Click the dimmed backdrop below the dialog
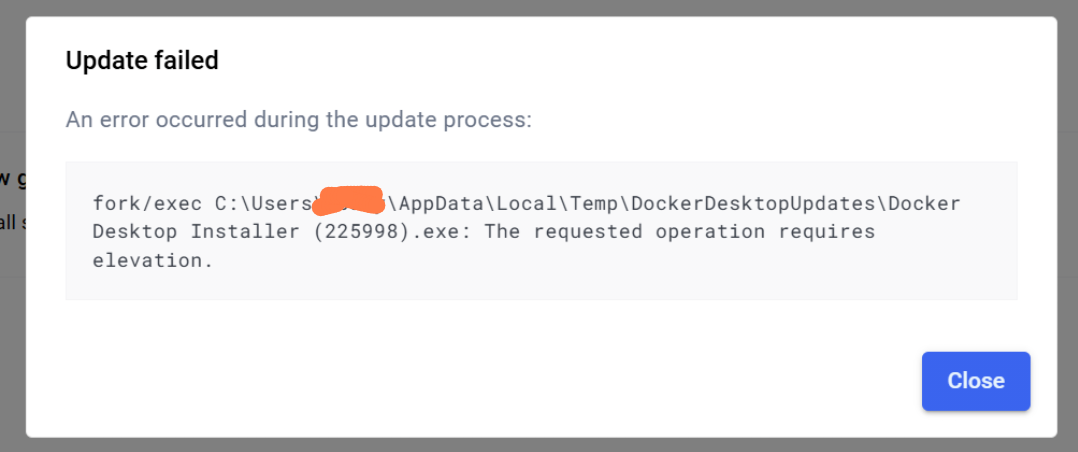1078x452 pixels. (x=539, y=444)
